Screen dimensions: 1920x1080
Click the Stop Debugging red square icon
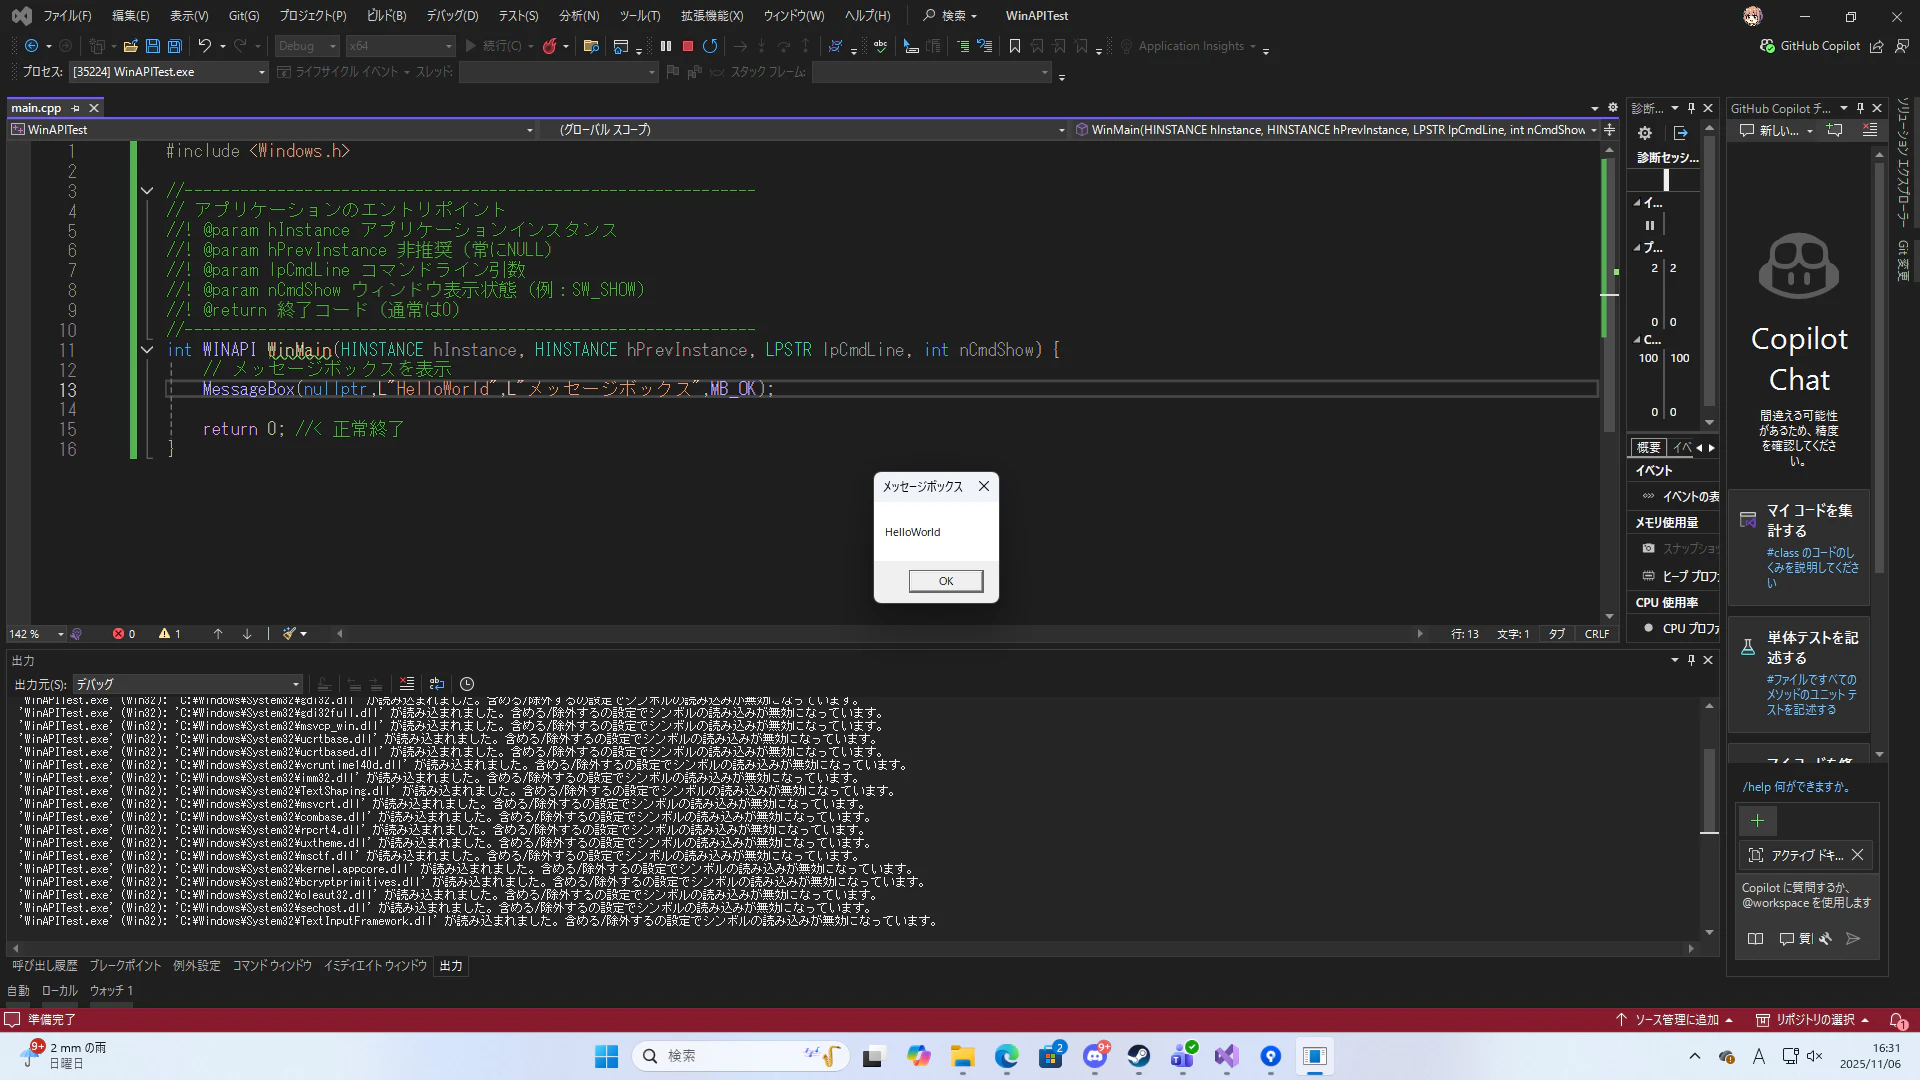(x=688, y=46)
